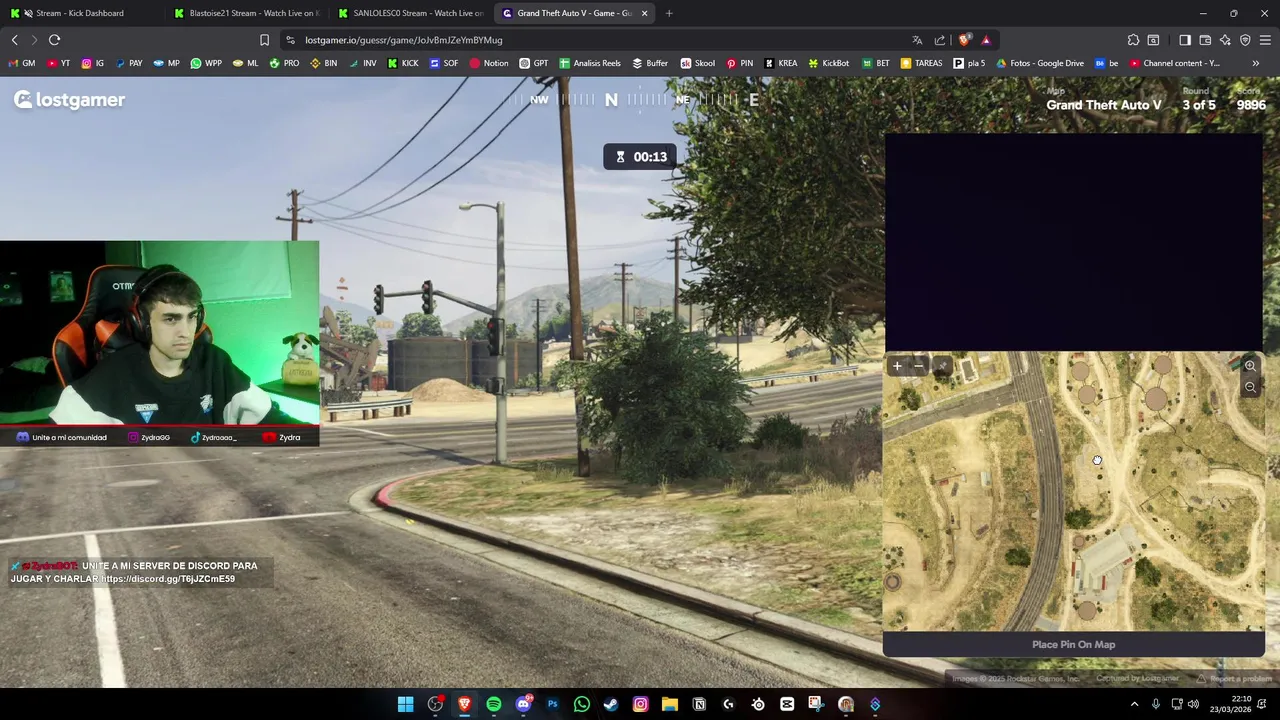The height and width of the screenshot is (720, 1280).
Task: Open the browser main hamburger menu
Action: (x=1265, y=40)
